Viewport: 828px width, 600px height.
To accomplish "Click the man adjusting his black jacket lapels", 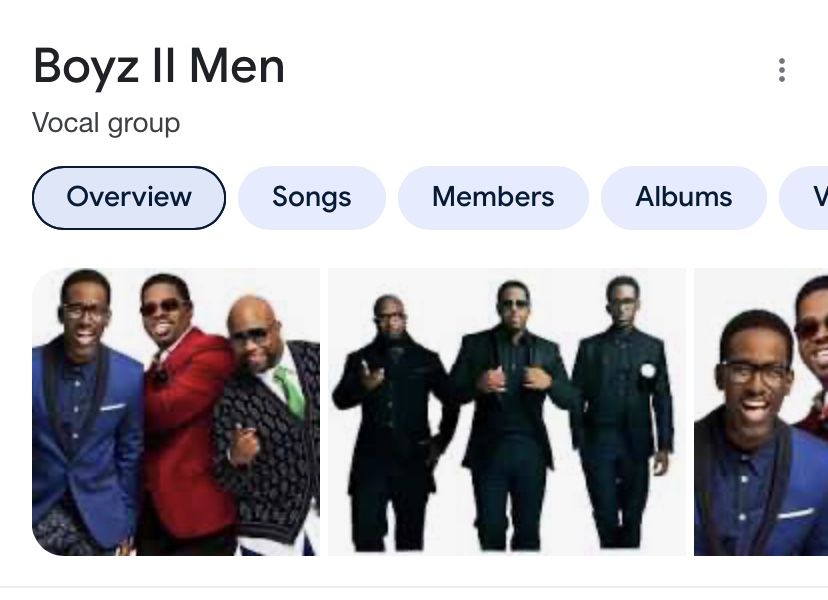I will (510, 417).
